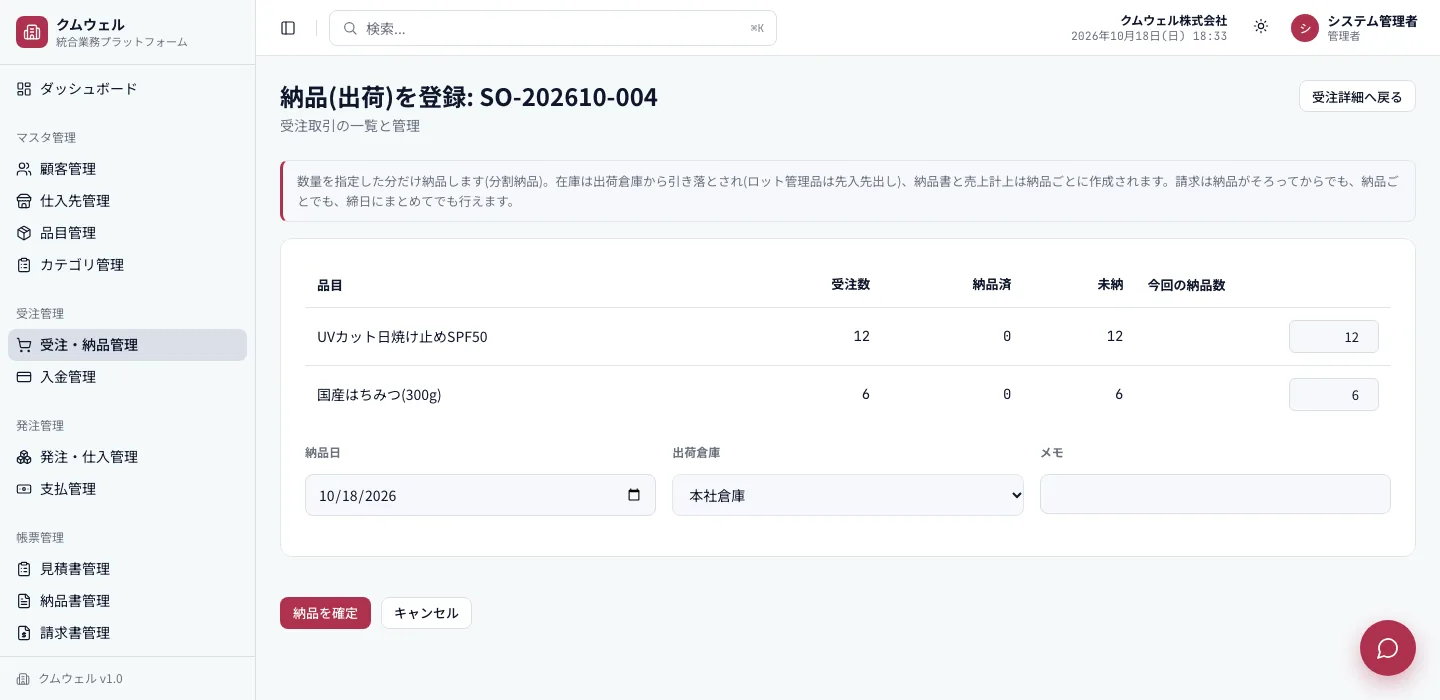
Task: Open the システム管理者 avatar
Action: tap(1305, 28)
